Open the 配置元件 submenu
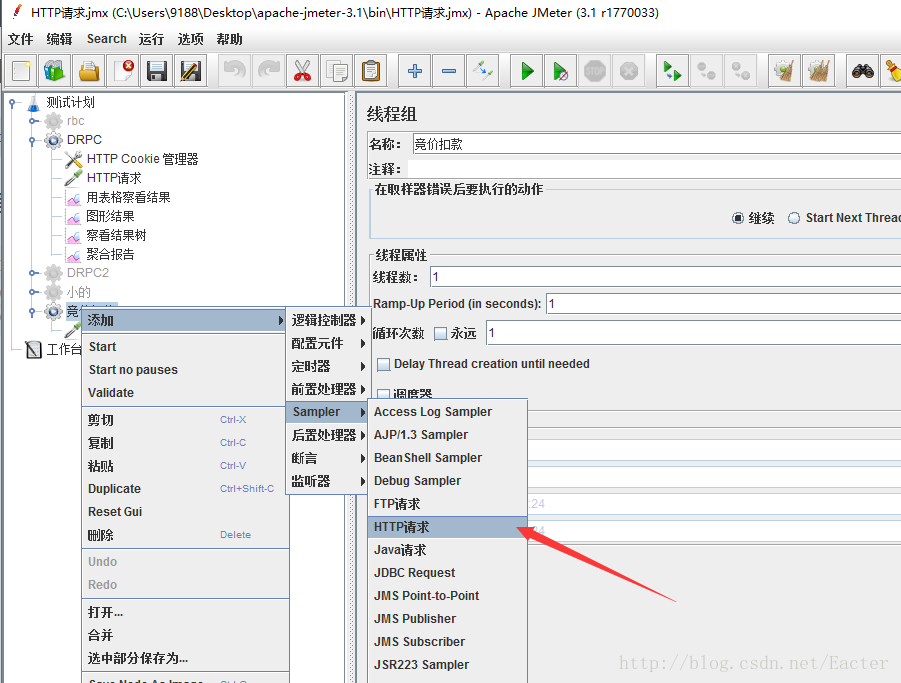This screenshot has width=901, height=683. click(x=328, y=344)
